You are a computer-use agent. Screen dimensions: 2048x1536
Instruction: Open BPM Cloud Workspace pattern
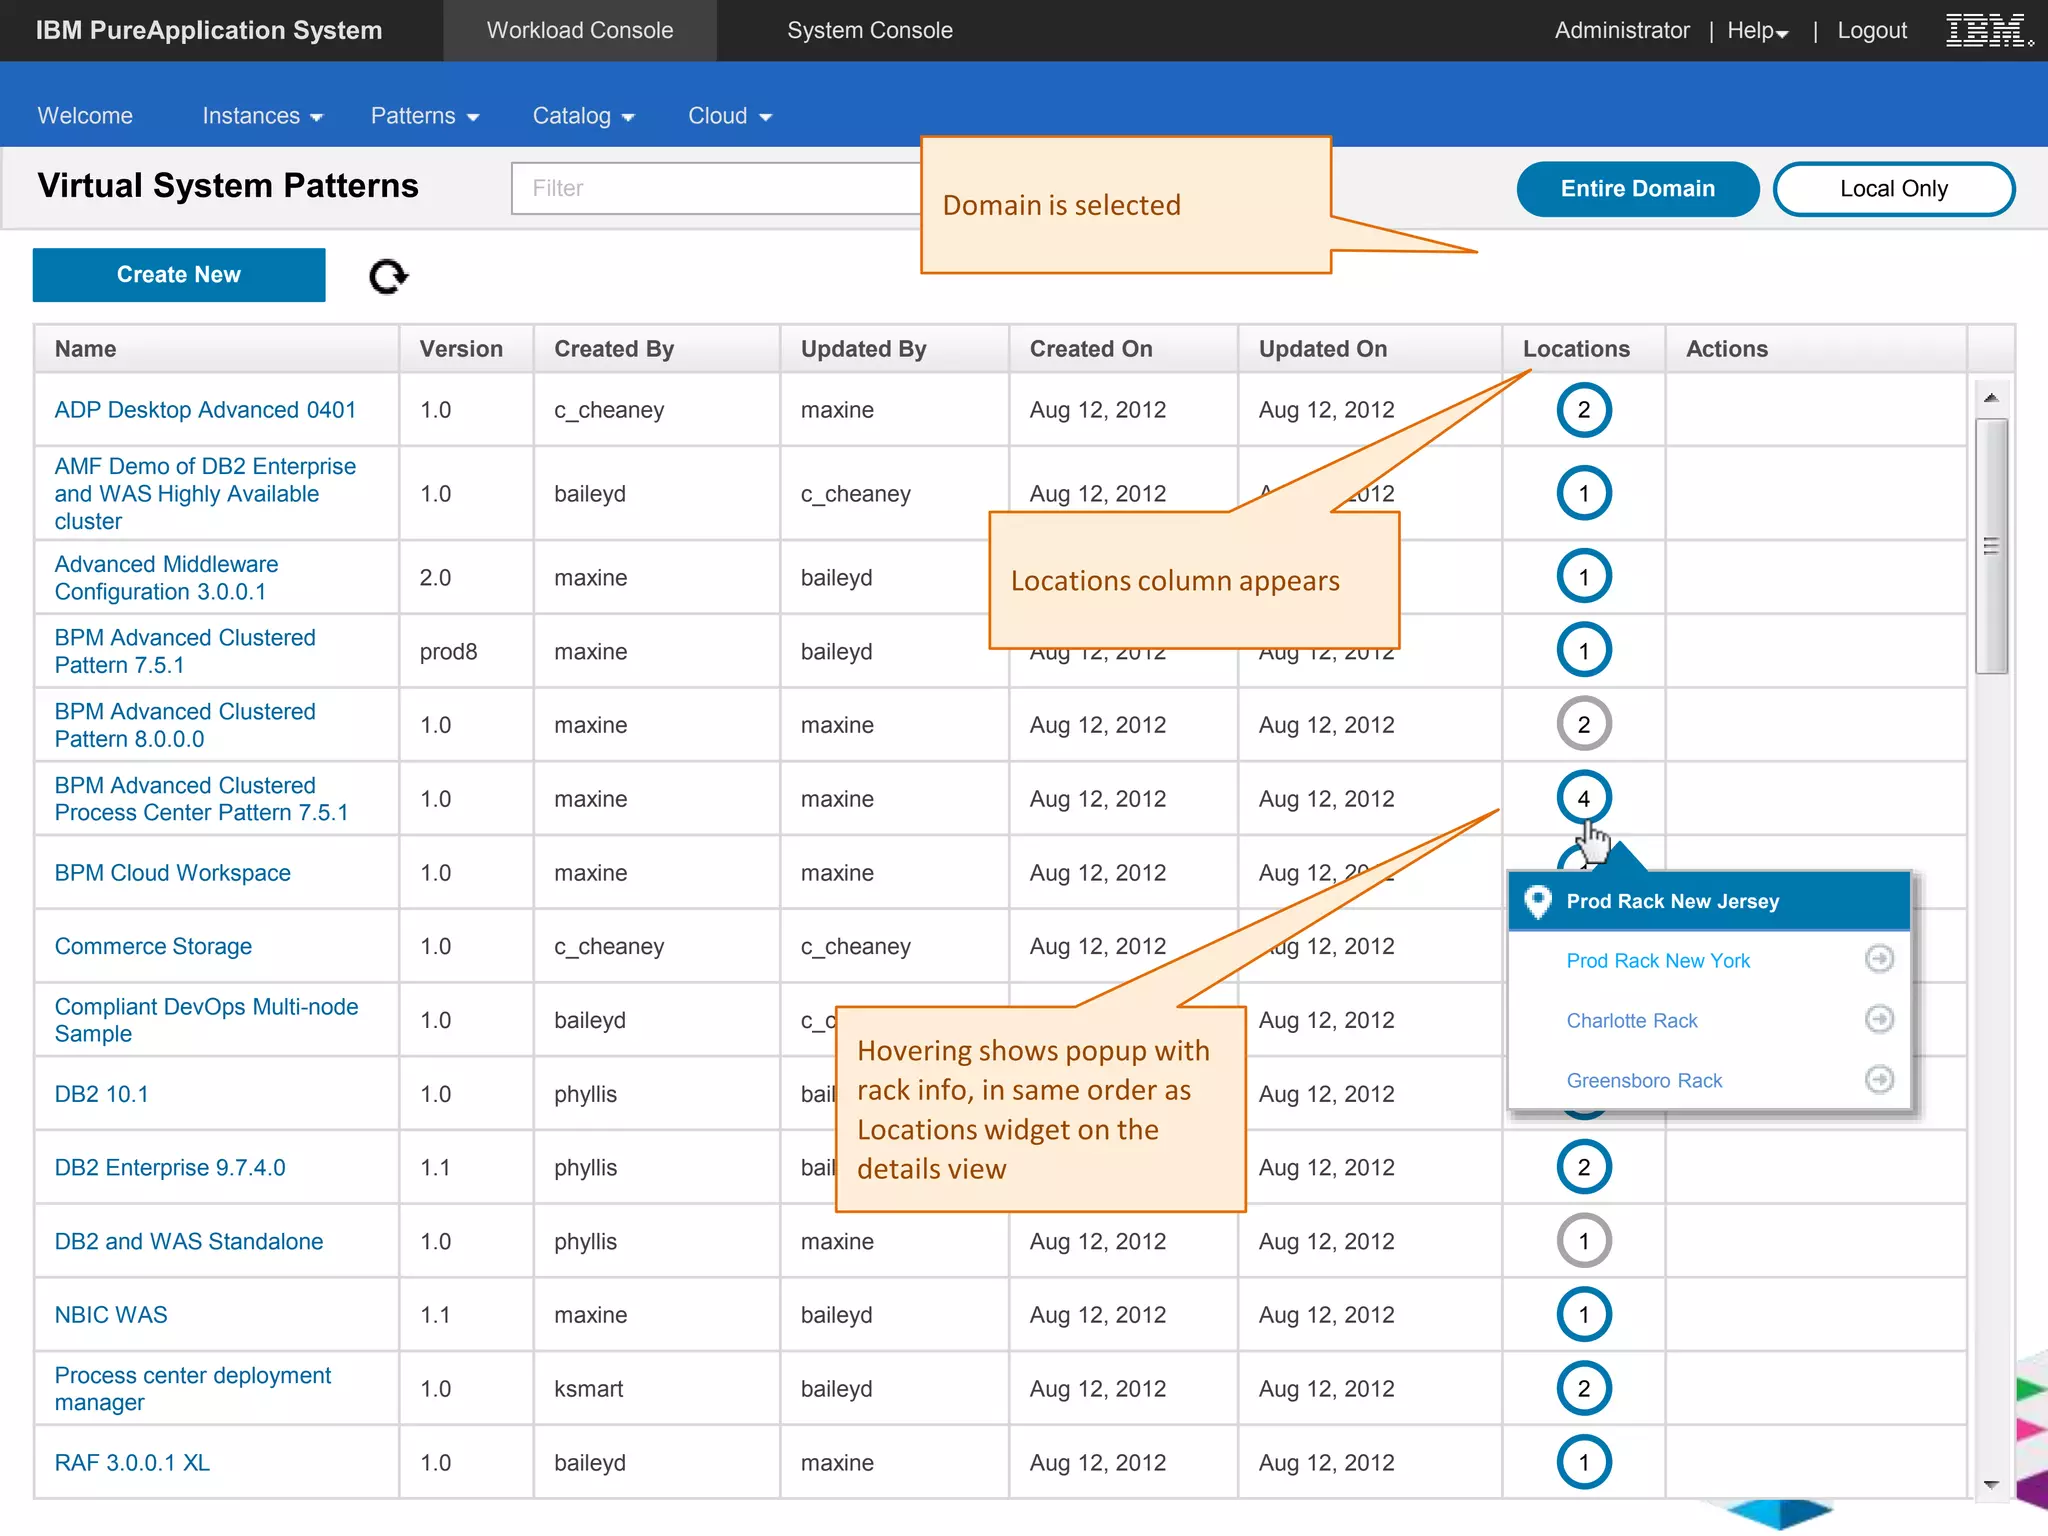[172, 873]
